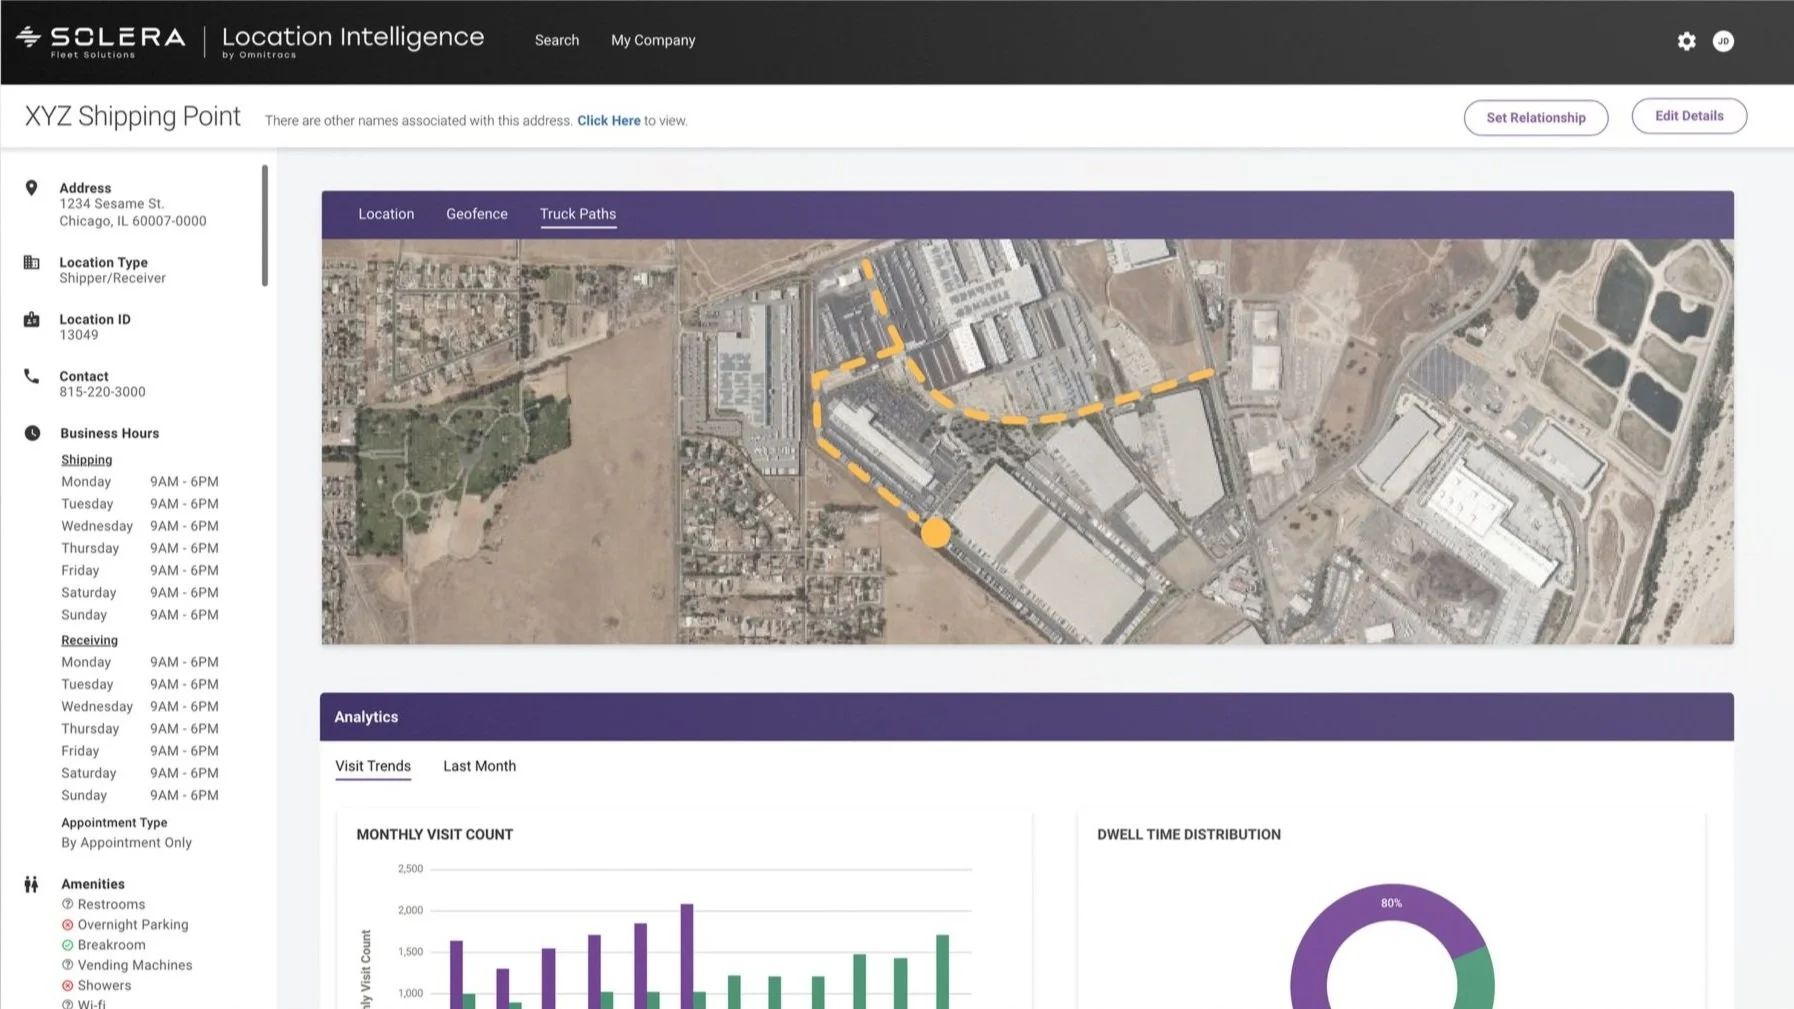Click the Edit Details button
Viewport: 1794px width, 1009px height.
[x=1689, y=116]
